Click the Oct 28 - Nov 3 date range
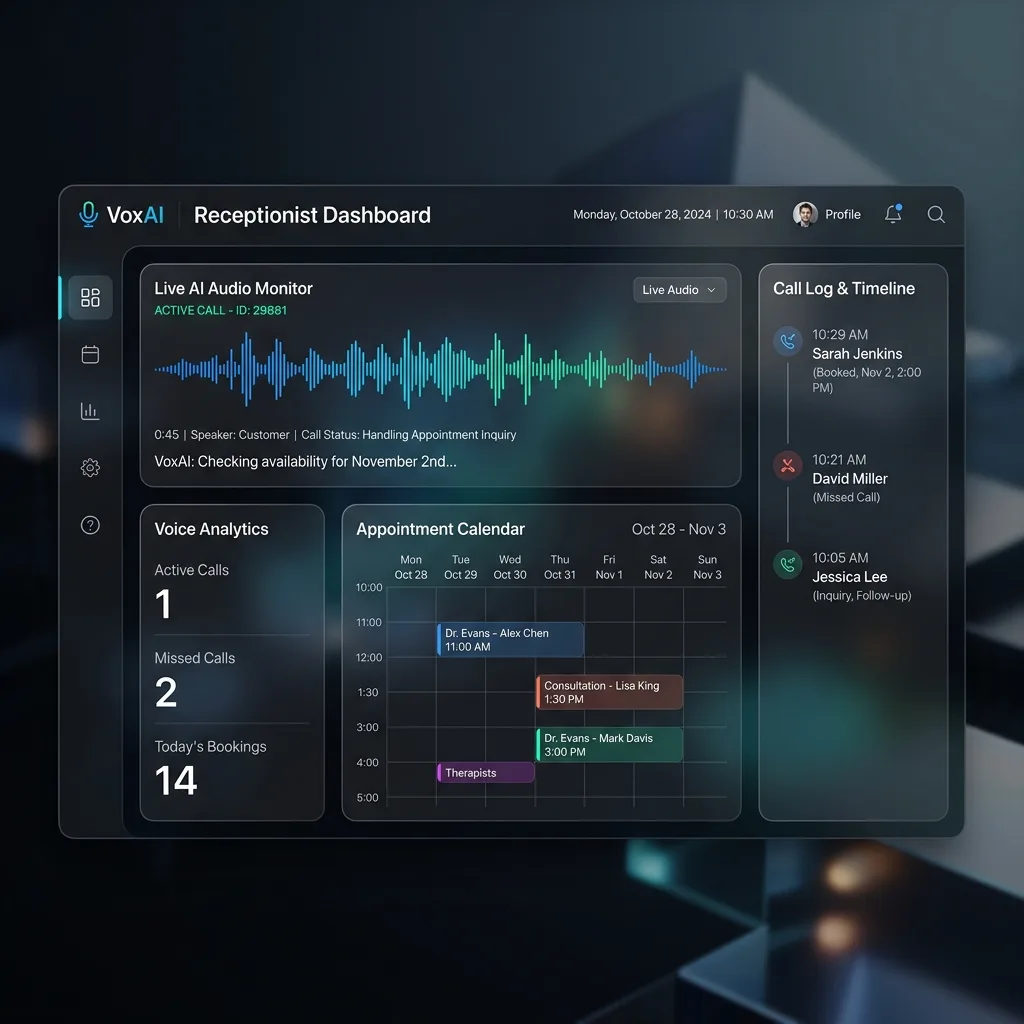The height and width of the screenshot is (1024, 1024). tap(679, 529)
